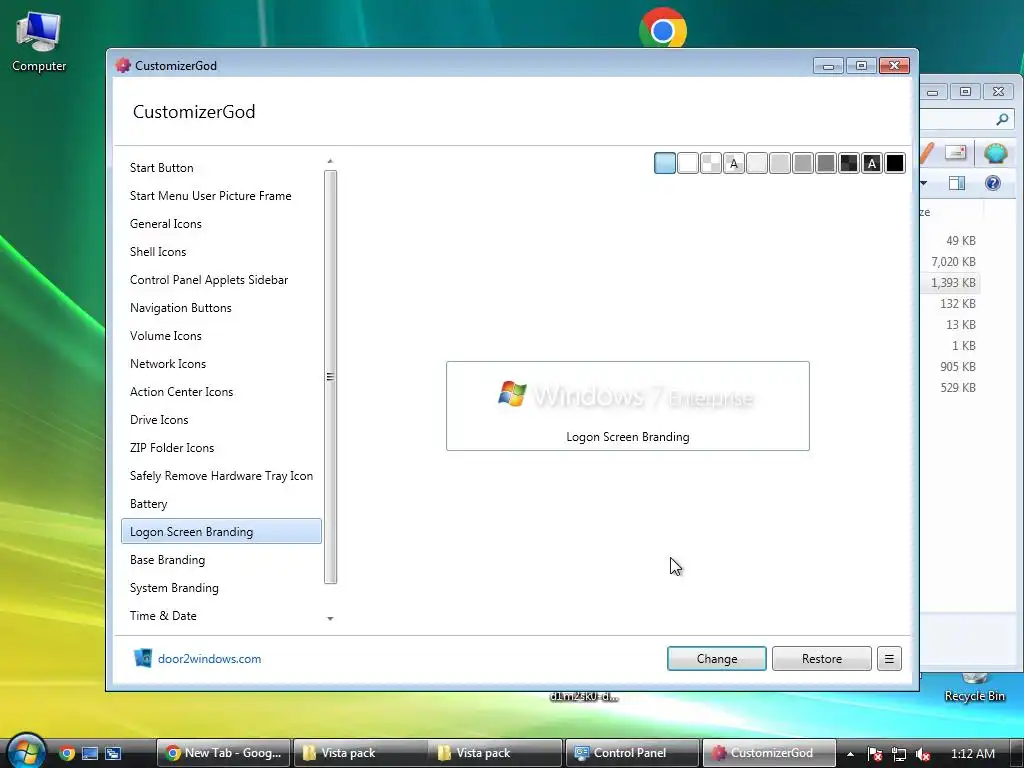
Task: Open Action Center Icons category
Action: [x=221, y=392]
